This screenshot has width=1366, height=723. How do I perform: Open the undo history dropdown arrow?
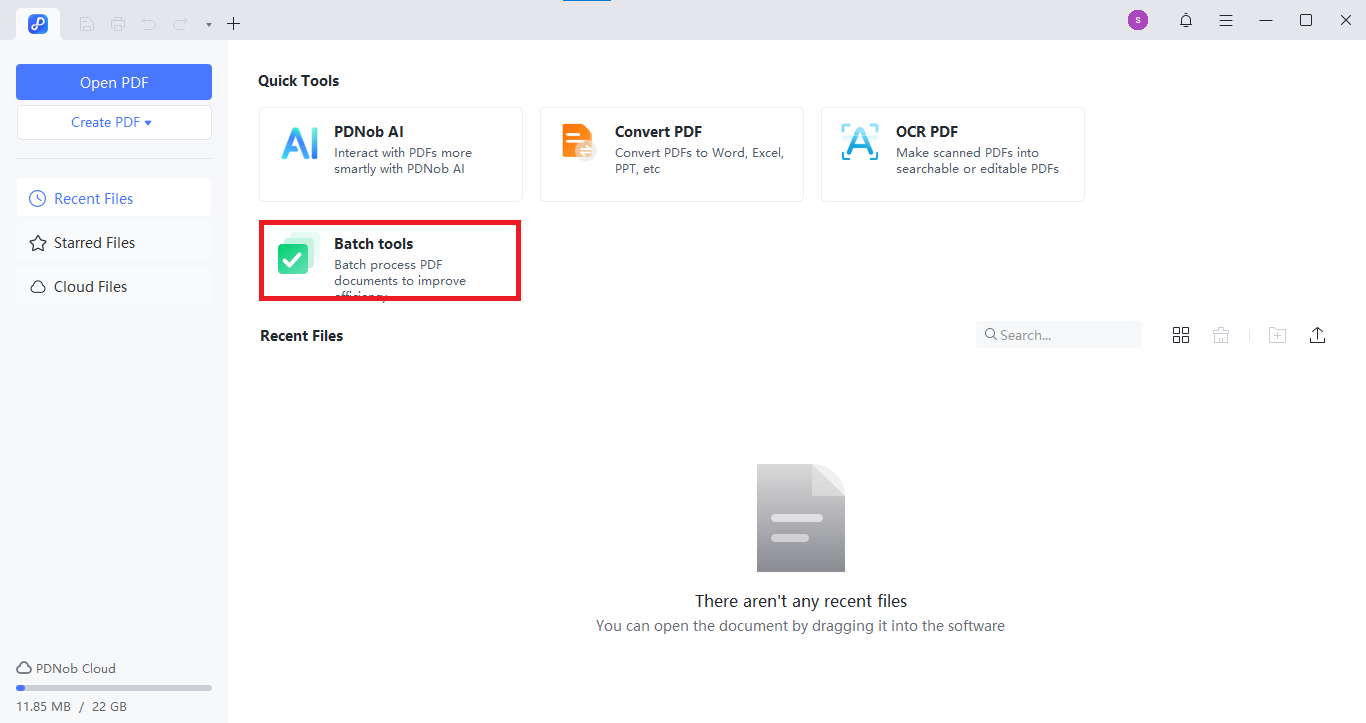(208, 23)
